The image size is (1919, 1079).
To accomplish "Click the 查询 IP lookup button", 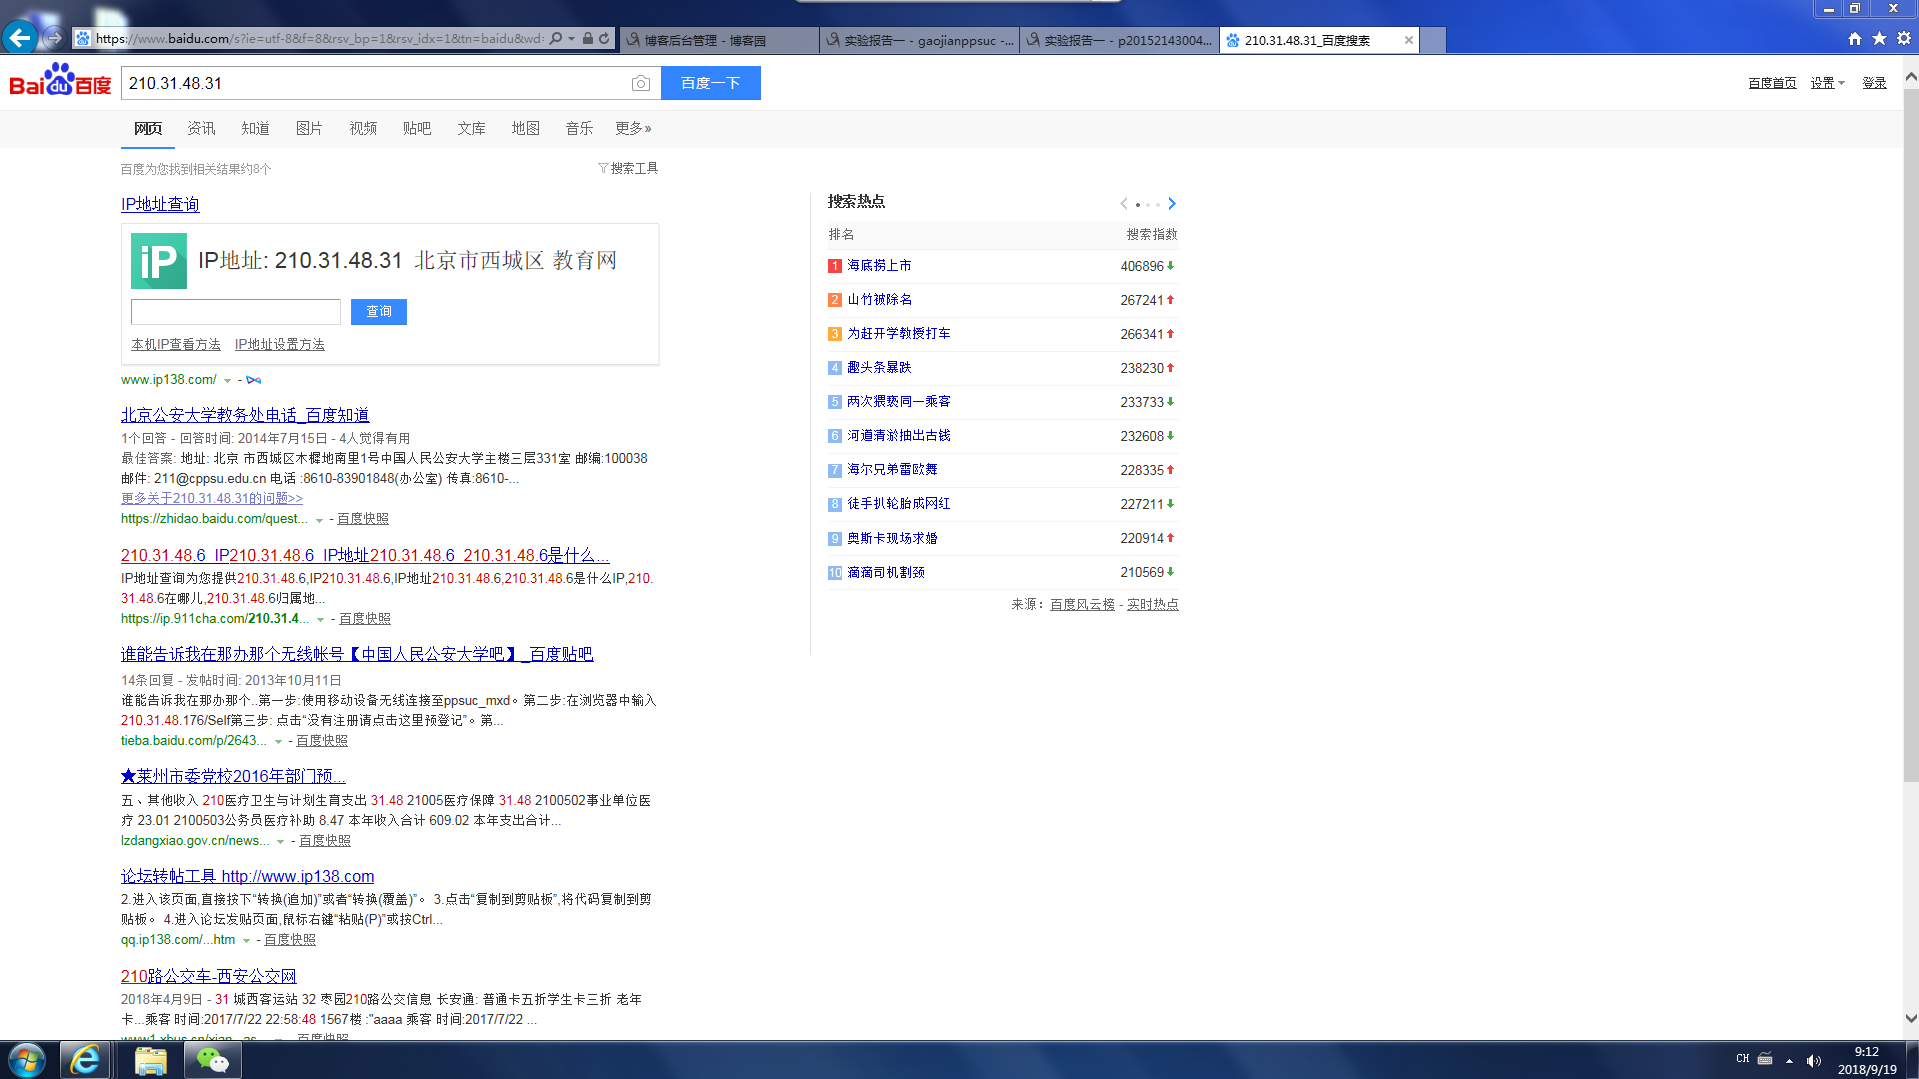I will point(379,312).
